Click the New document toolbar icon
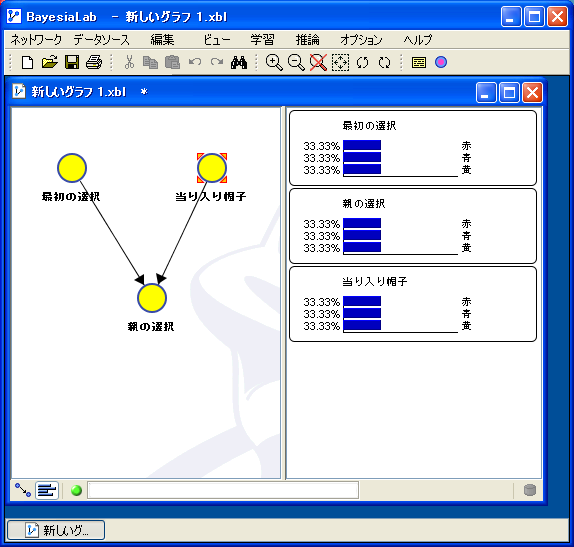This screenshot has height=547, width=574. 27,62
